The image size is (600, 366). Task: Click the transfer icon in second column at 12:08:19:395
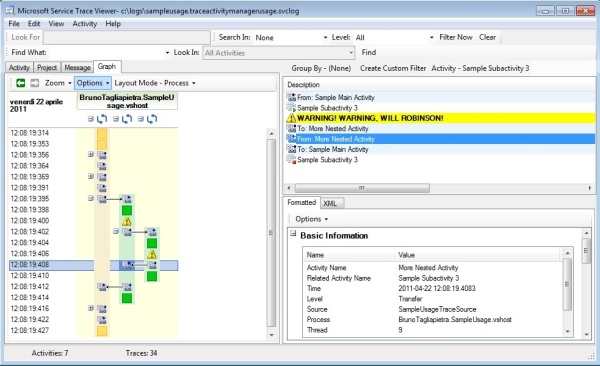[127, 199]
